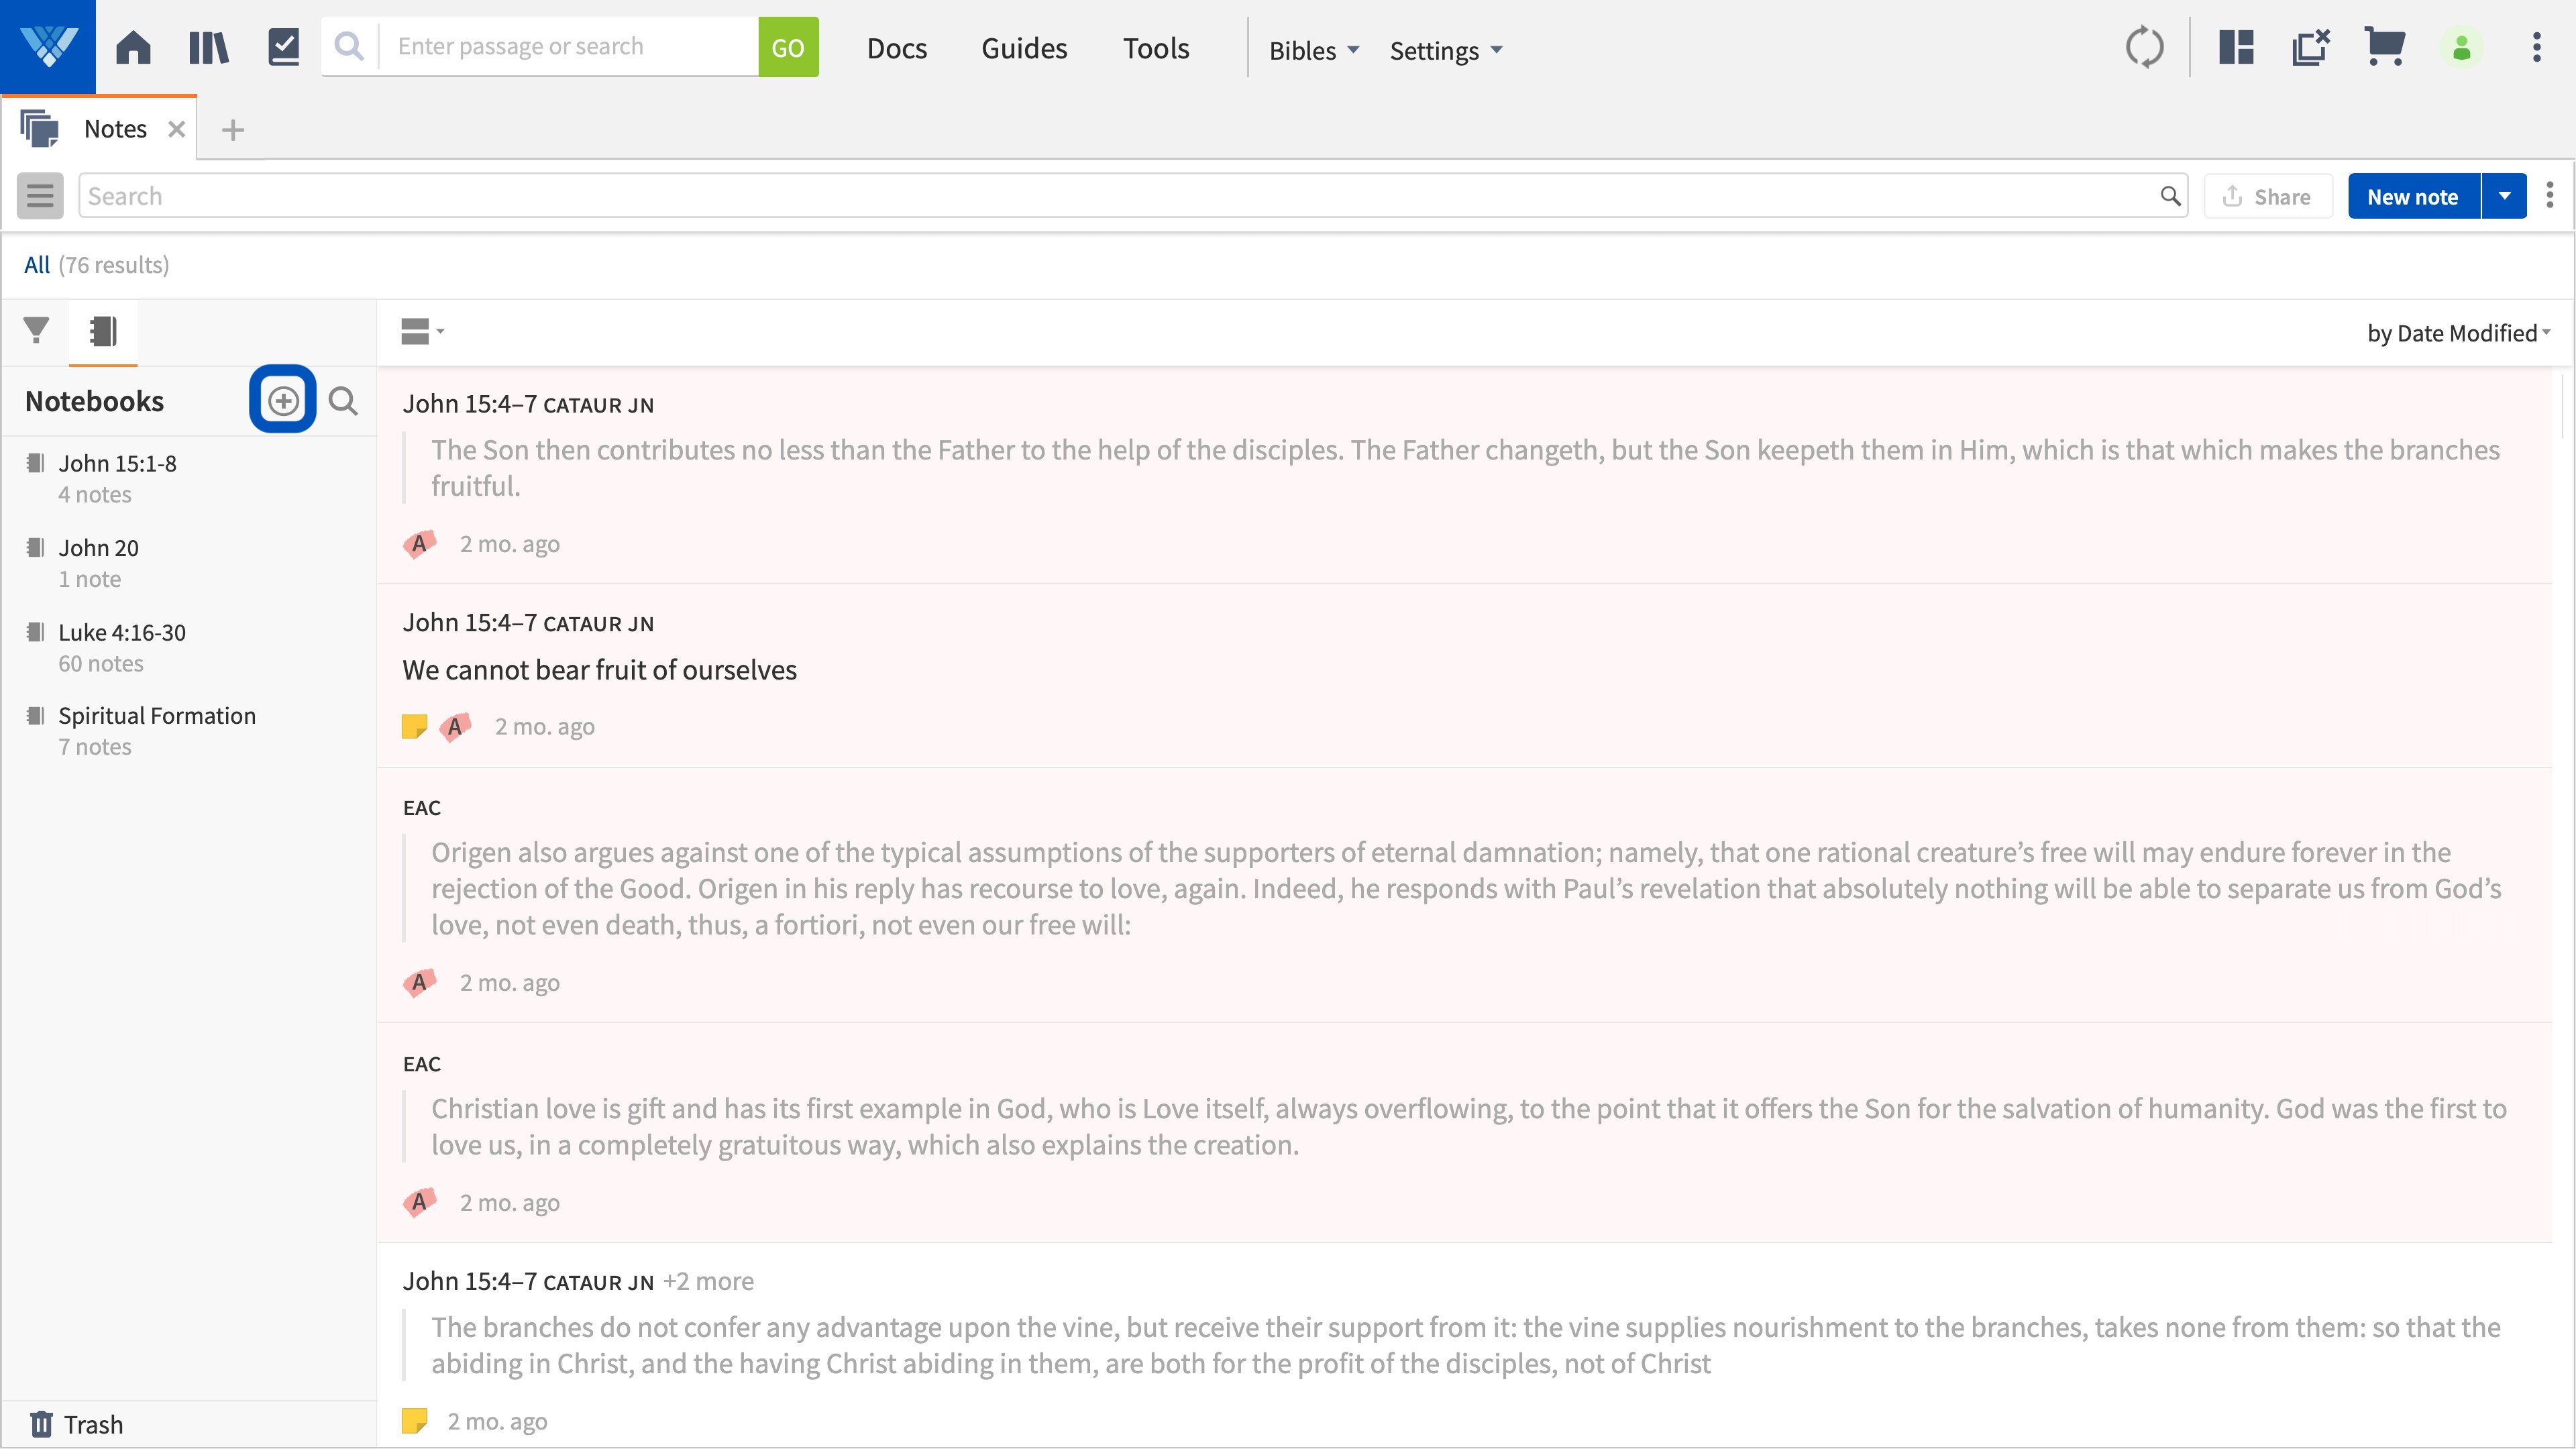This screenshot has height=1449, width=2576.
Task: Open the Notes panel three-dot menu
Action: [x=2549, y=196]
